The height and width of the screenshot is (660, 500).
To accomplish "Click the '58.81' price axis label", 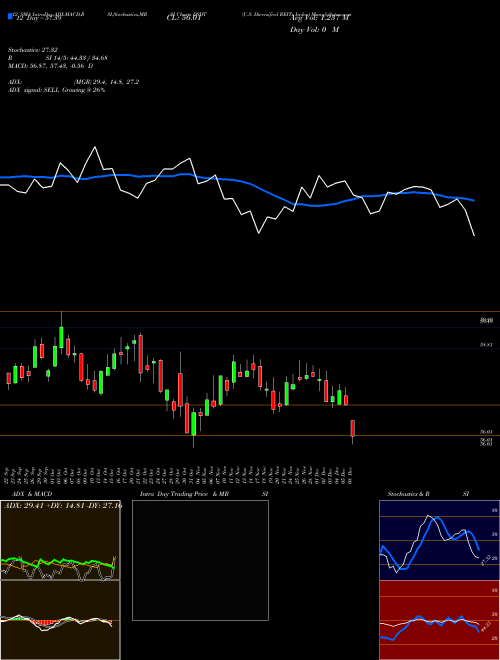I will tap(487, 344).
